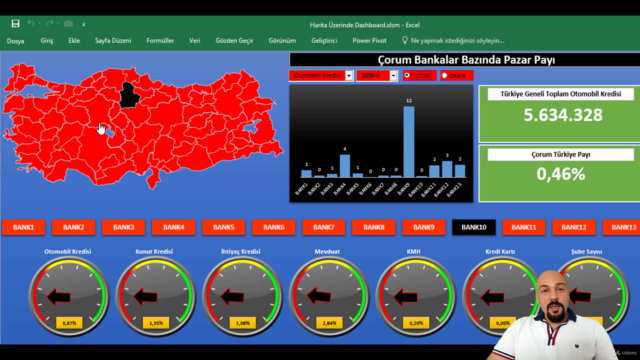Click the BANK9 button

[424, 227]
